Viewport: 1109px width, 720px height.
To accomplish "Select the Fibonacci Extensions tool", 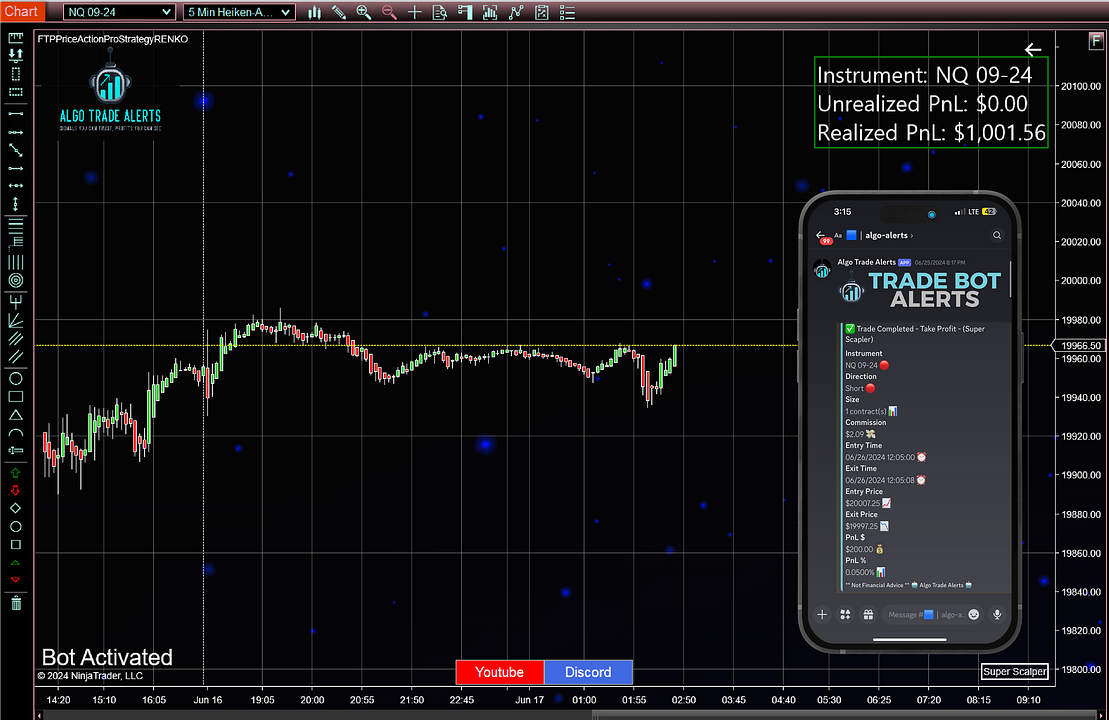I will tap(16, 243).
